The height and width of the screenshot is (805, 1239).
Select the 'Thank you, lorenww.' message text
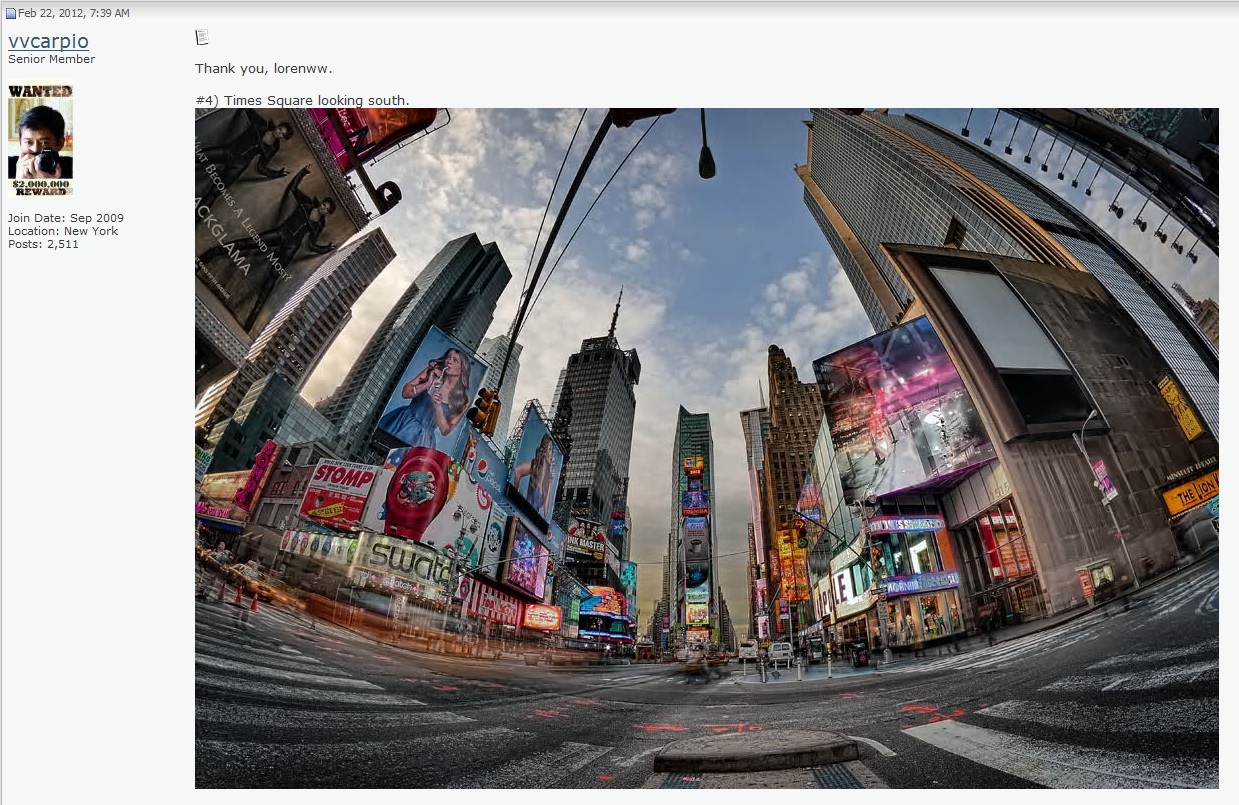point(264,68)
